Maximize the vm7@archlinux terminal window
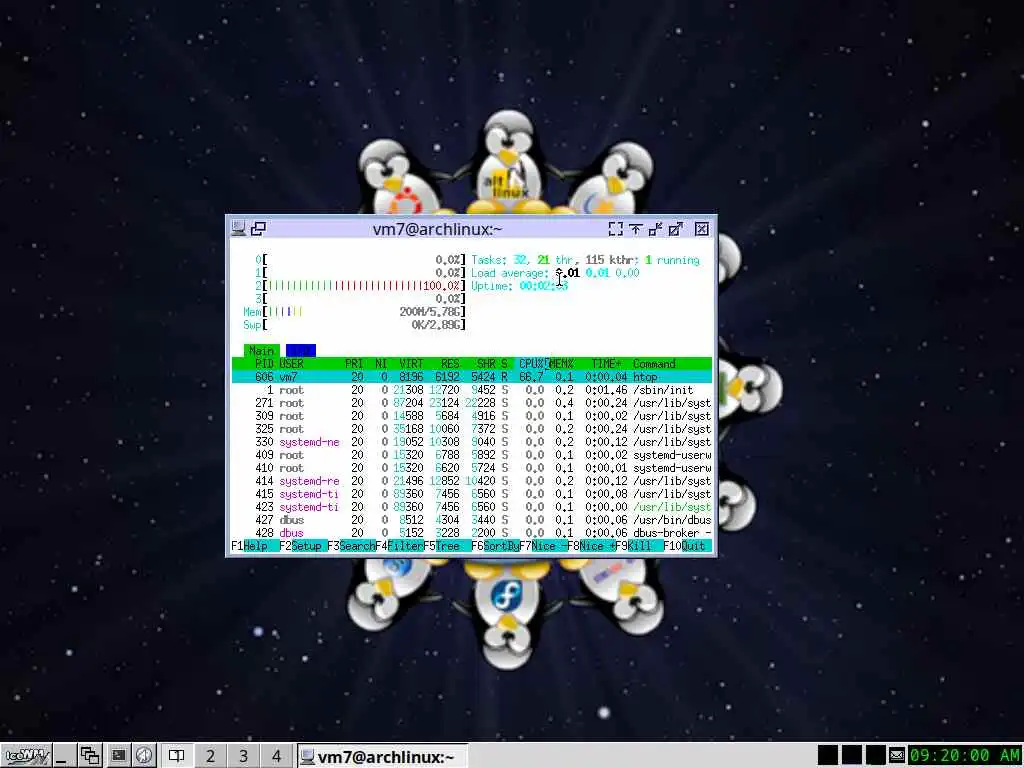Image resolution: width=1024 pixels, height=768 pixels. tap(675, 229)
